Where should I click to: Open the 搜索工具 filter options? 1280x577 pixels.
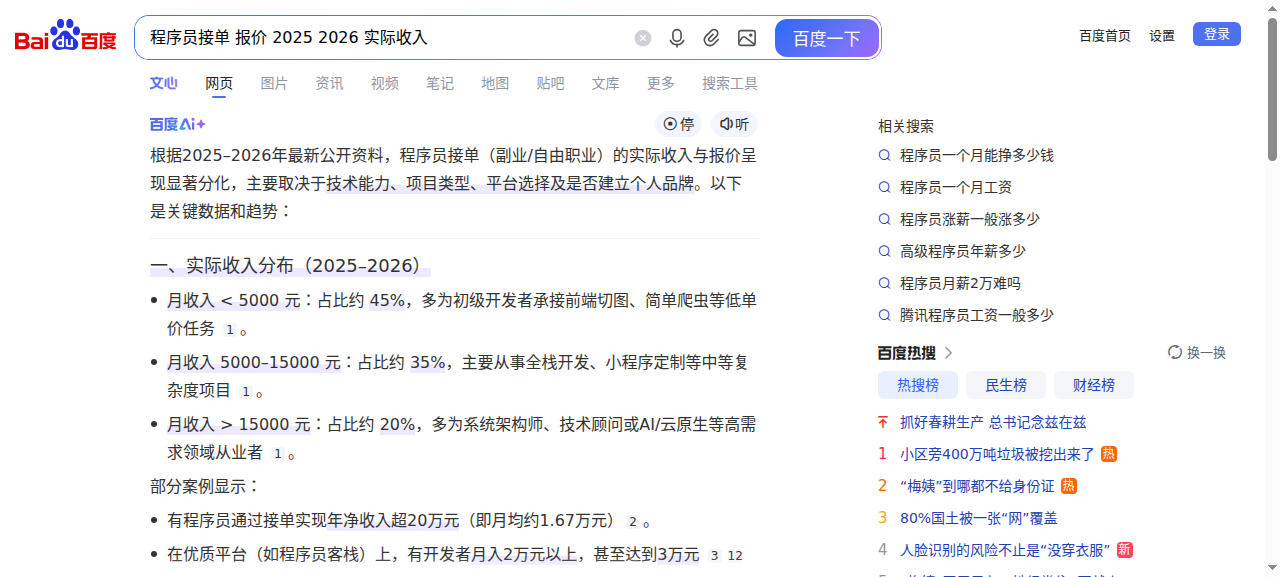(729, 84)
